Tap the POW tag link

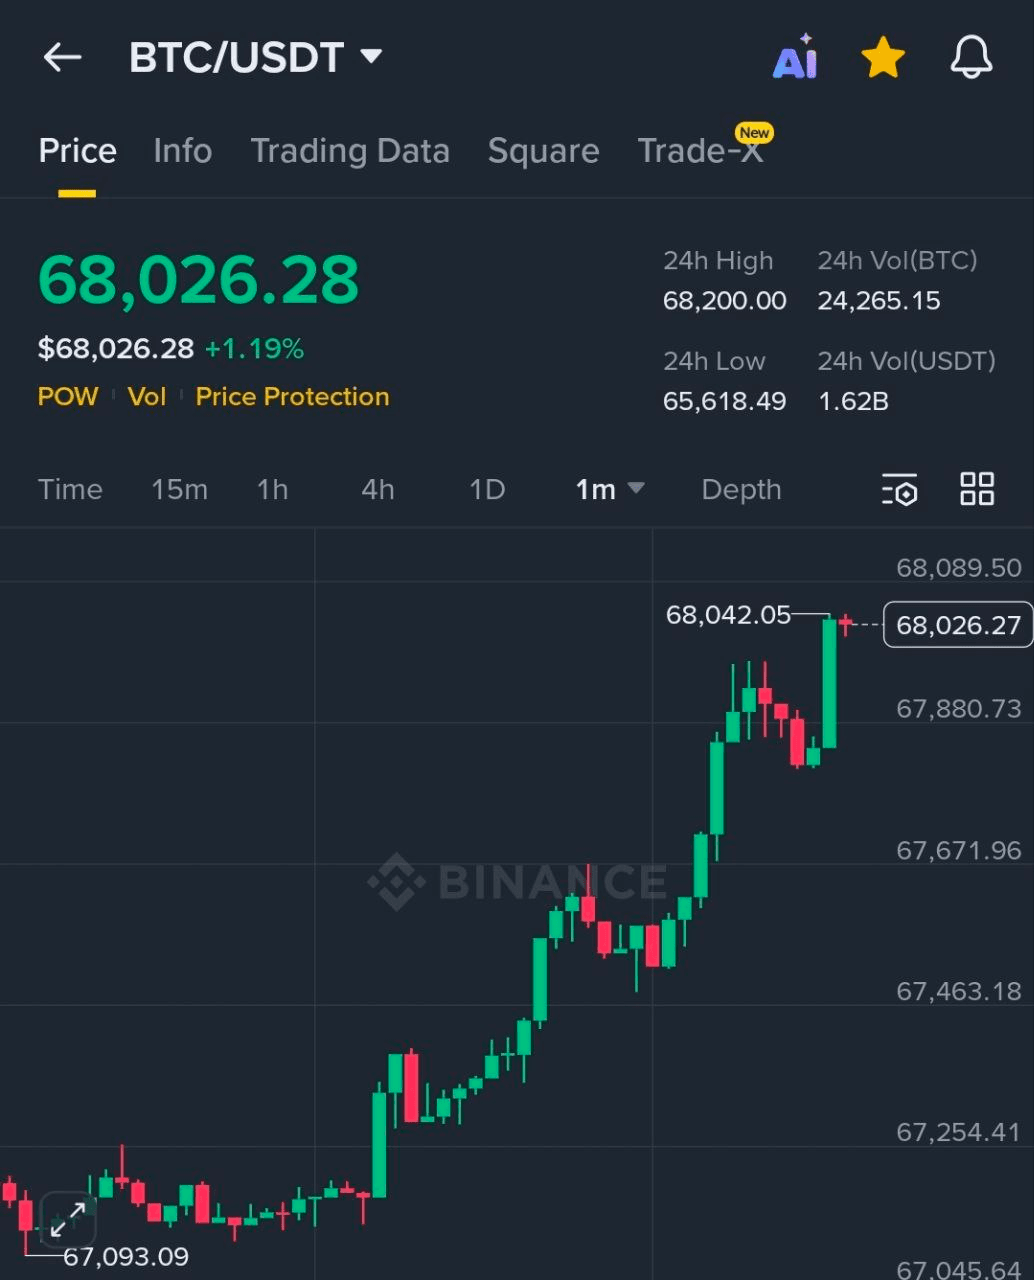(x=68, y=397)
